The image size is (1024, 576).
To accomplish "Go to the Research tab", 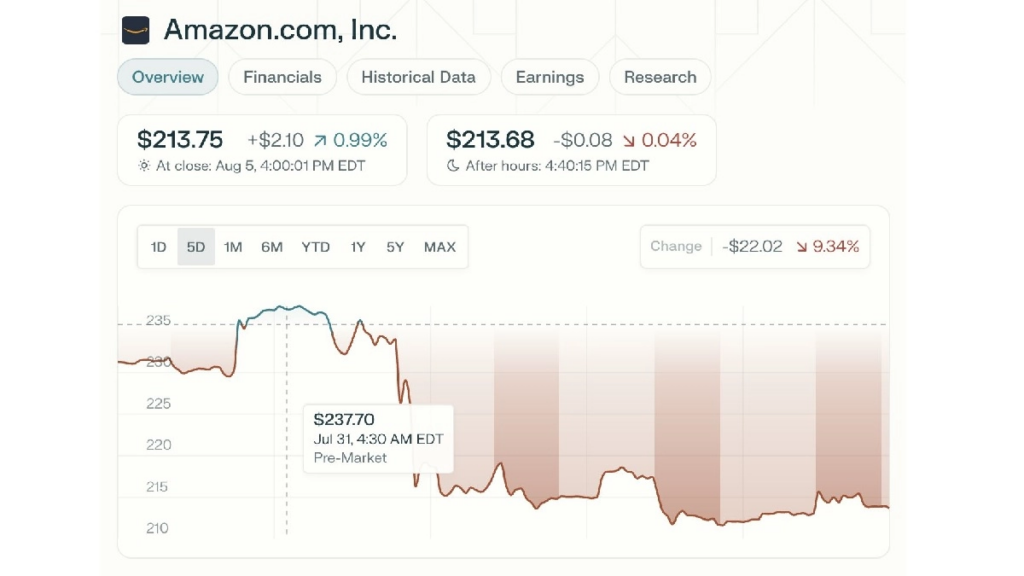I will [x=660, y=77].
